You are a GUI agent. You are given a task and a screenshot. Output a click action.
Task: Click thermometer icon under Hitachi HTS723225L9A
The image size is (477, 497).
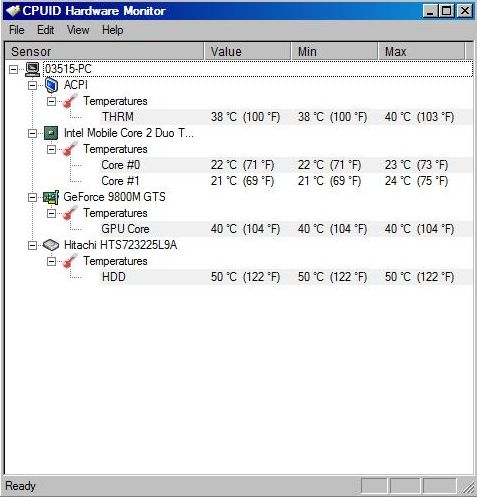click(70, 261)
